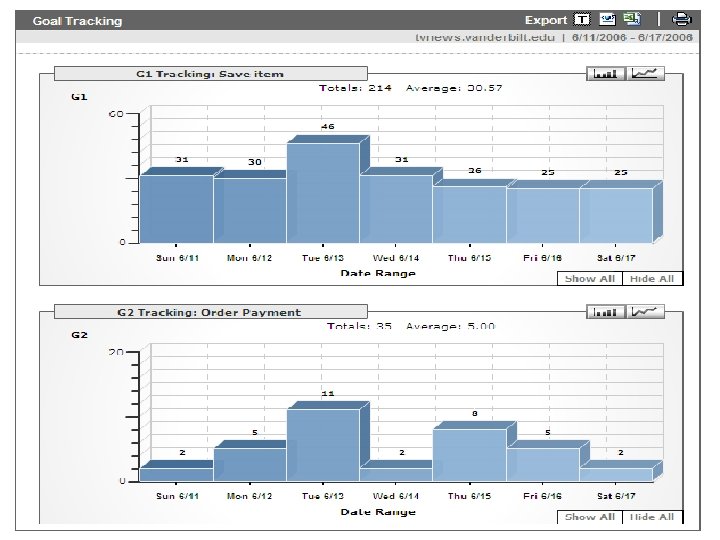720x540 pixels.
Task: Click Hide All under G2 chart
Action: pyautogui.click(x=652, y=517)
